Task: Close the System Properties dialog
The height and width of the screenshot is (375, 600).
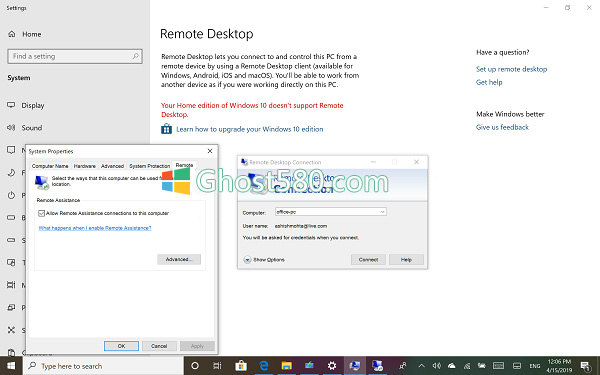Action: [210, 151]
